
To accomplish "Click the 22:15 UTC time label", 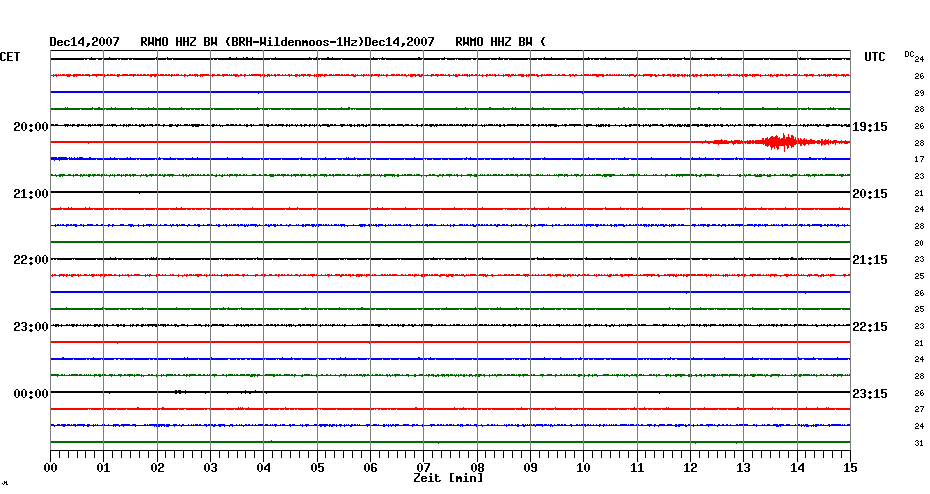I will (x=870, y=327).
